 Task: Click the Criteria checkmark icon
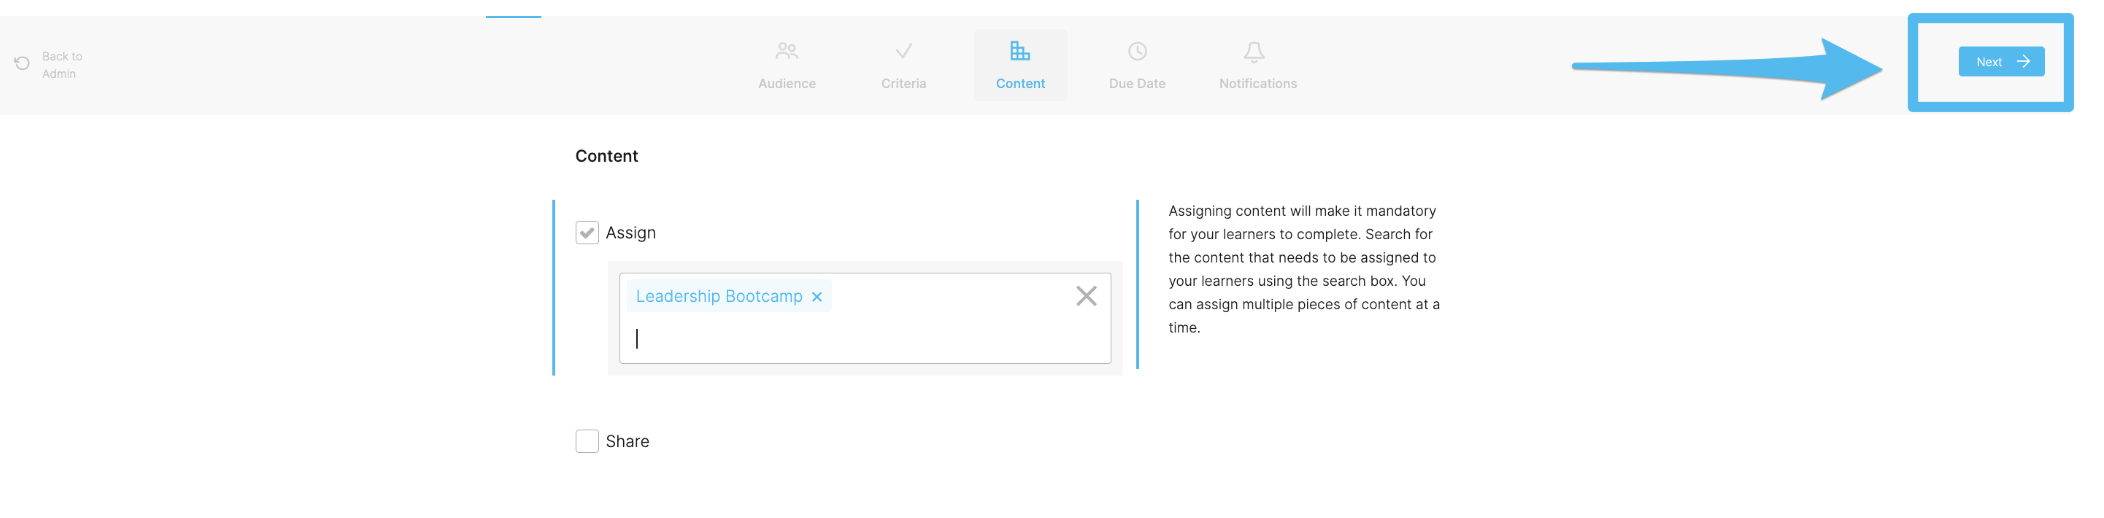point(903,50)
